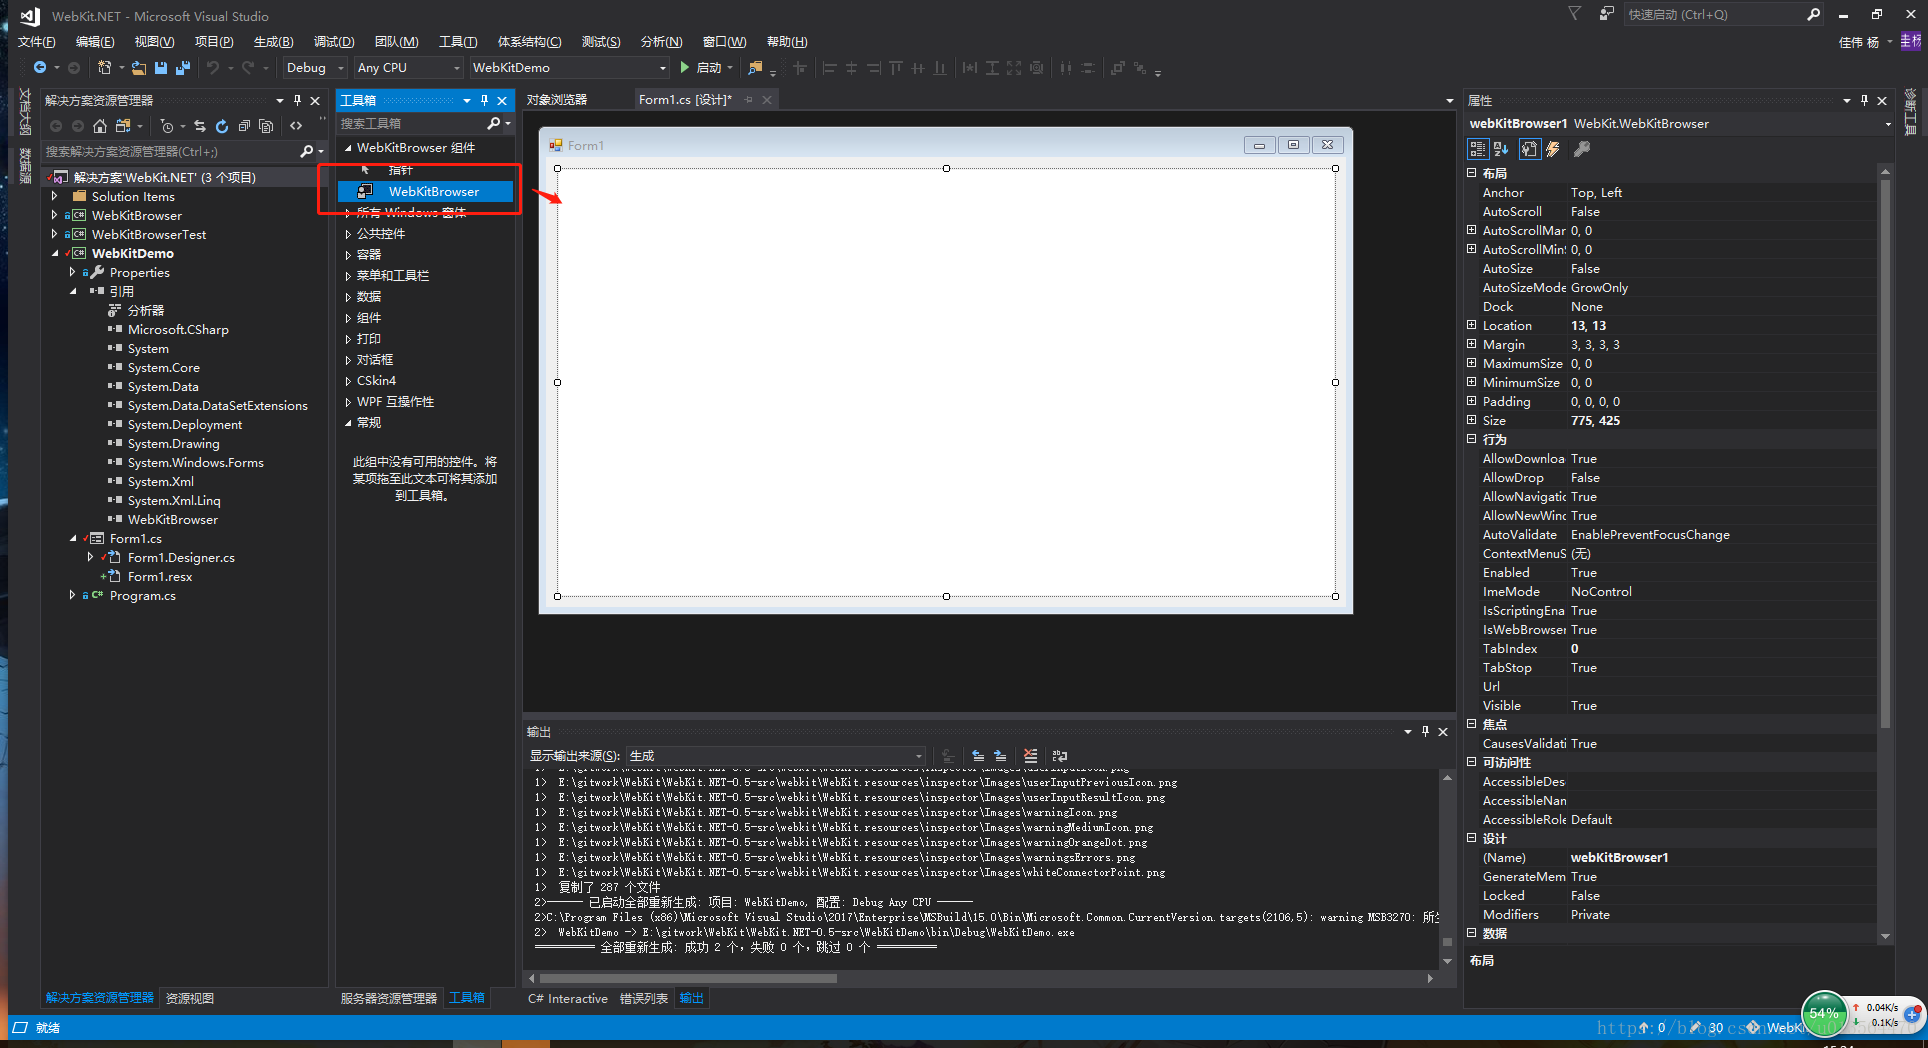Select the 指针 pointer tool in toolbox
The width and height of the screenshot is (1928, 1048).
(x=401, y=170)
